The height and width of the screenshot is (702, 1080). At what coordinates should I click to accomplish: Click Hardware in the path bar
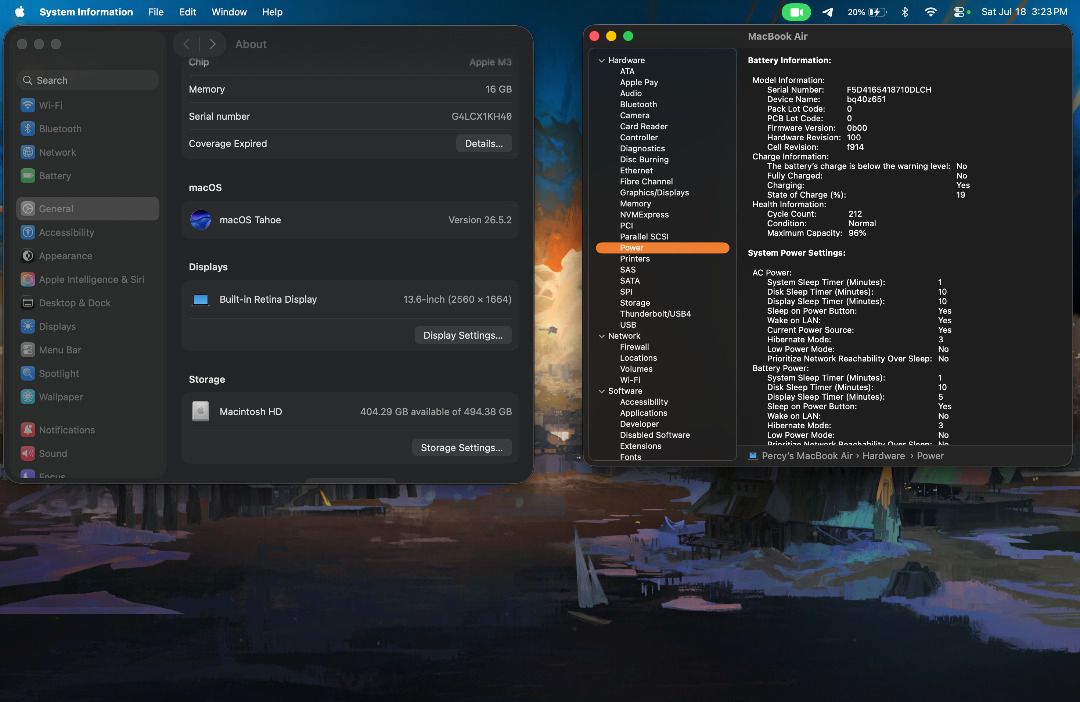click(x=883, y=456)
